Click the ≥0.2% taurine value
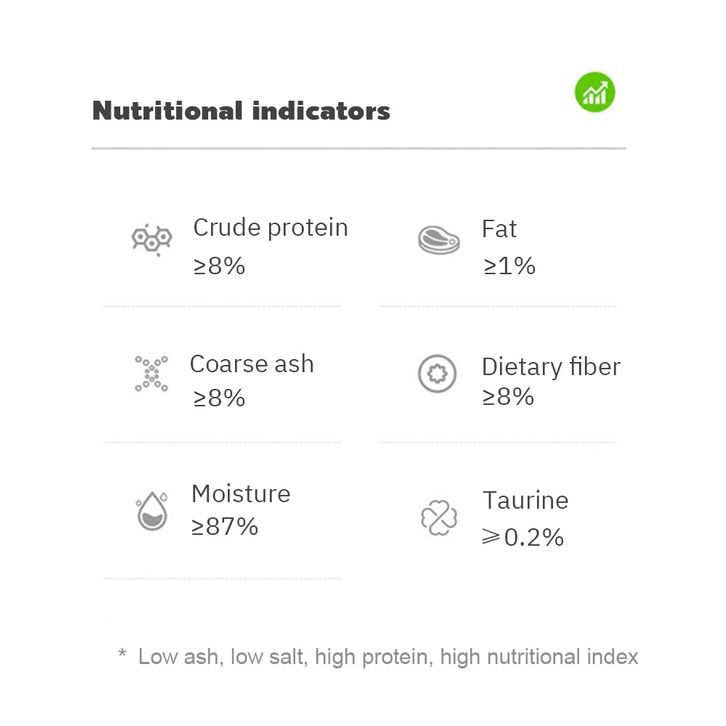The height and width of the screenshot is (726, 726). 522,537
